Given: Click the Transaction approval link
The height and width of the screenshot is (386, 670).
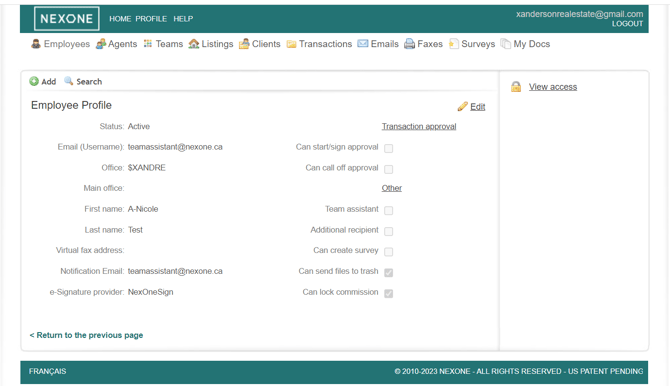Looking at the screenshot, I should coord(419,127).
